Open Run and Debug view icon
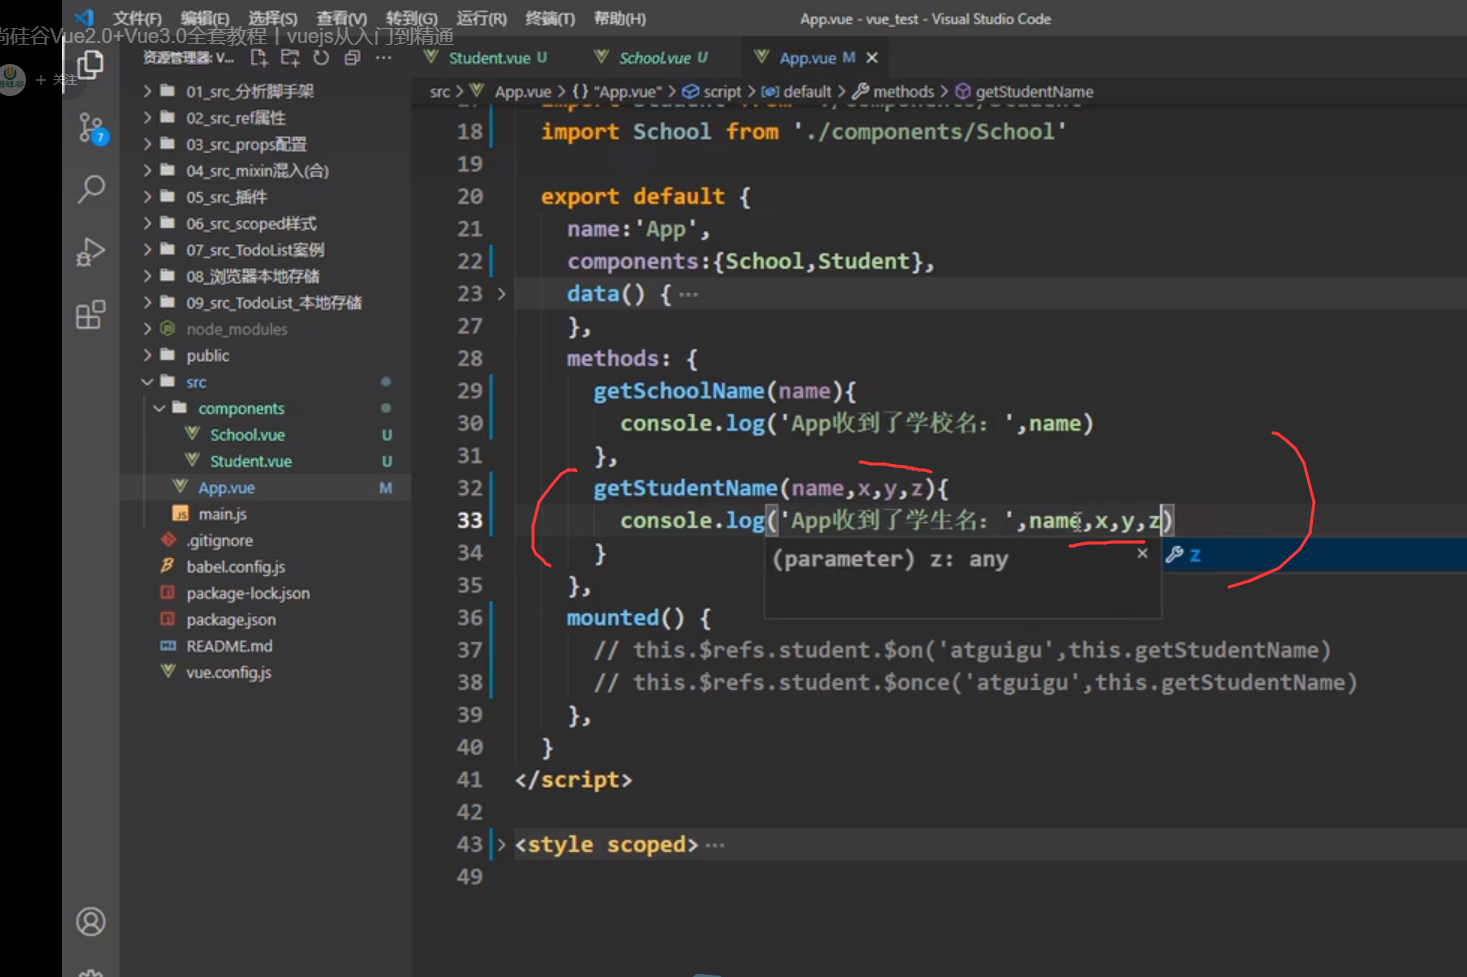 [x=91, y=252]
